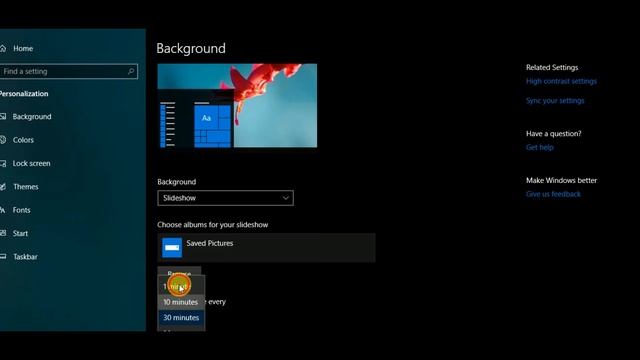Click the Background page title
This screenshot has width=640, height=360.
[x=191, y=49]
